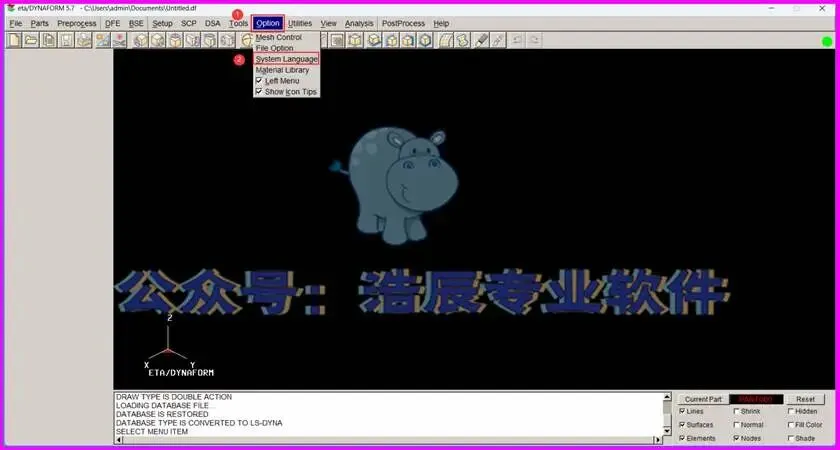This screenshot has width=840, height=450.
Task: Toggle the Surfaces display checkbox
Action: (x=682, y=424)
